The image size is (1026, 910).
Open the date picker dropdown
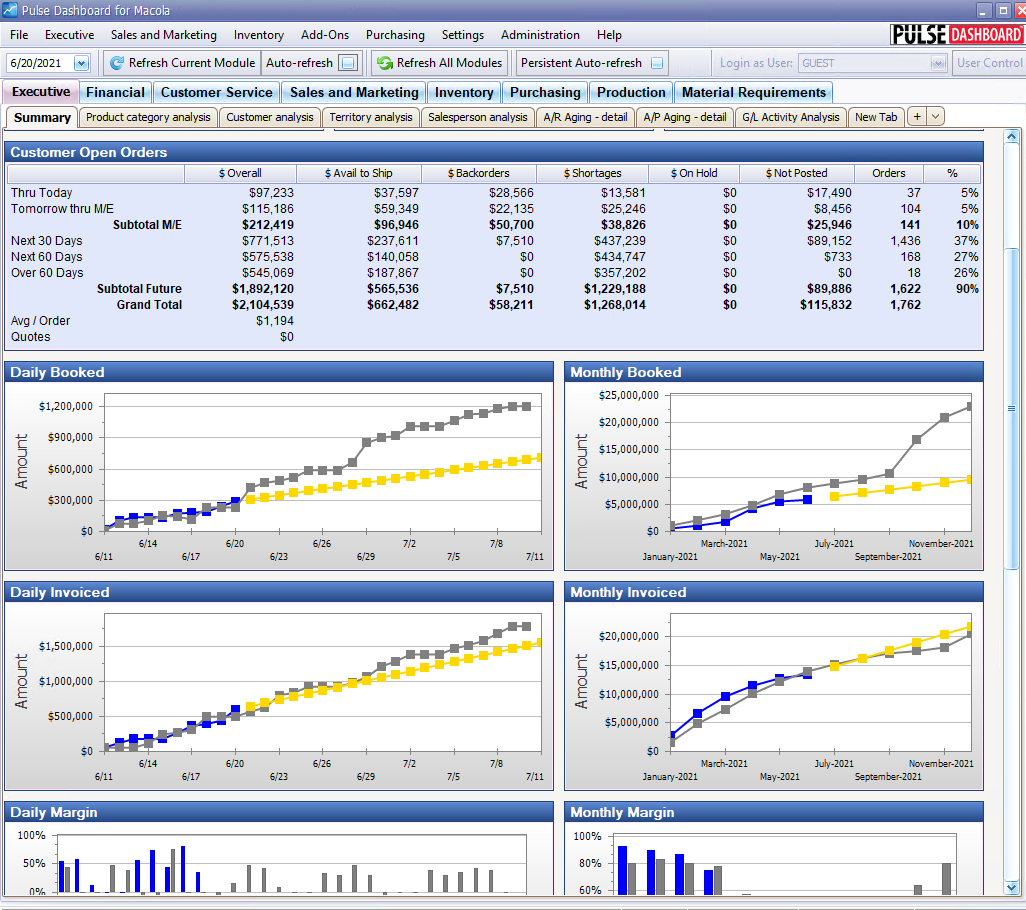(x=81, y=63)
